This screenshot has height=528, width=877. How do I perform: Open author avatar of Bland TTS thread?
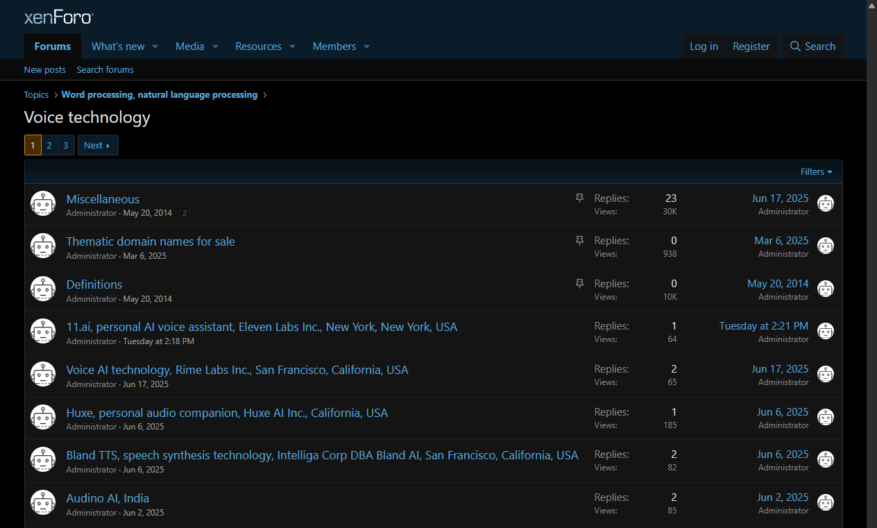43,460
